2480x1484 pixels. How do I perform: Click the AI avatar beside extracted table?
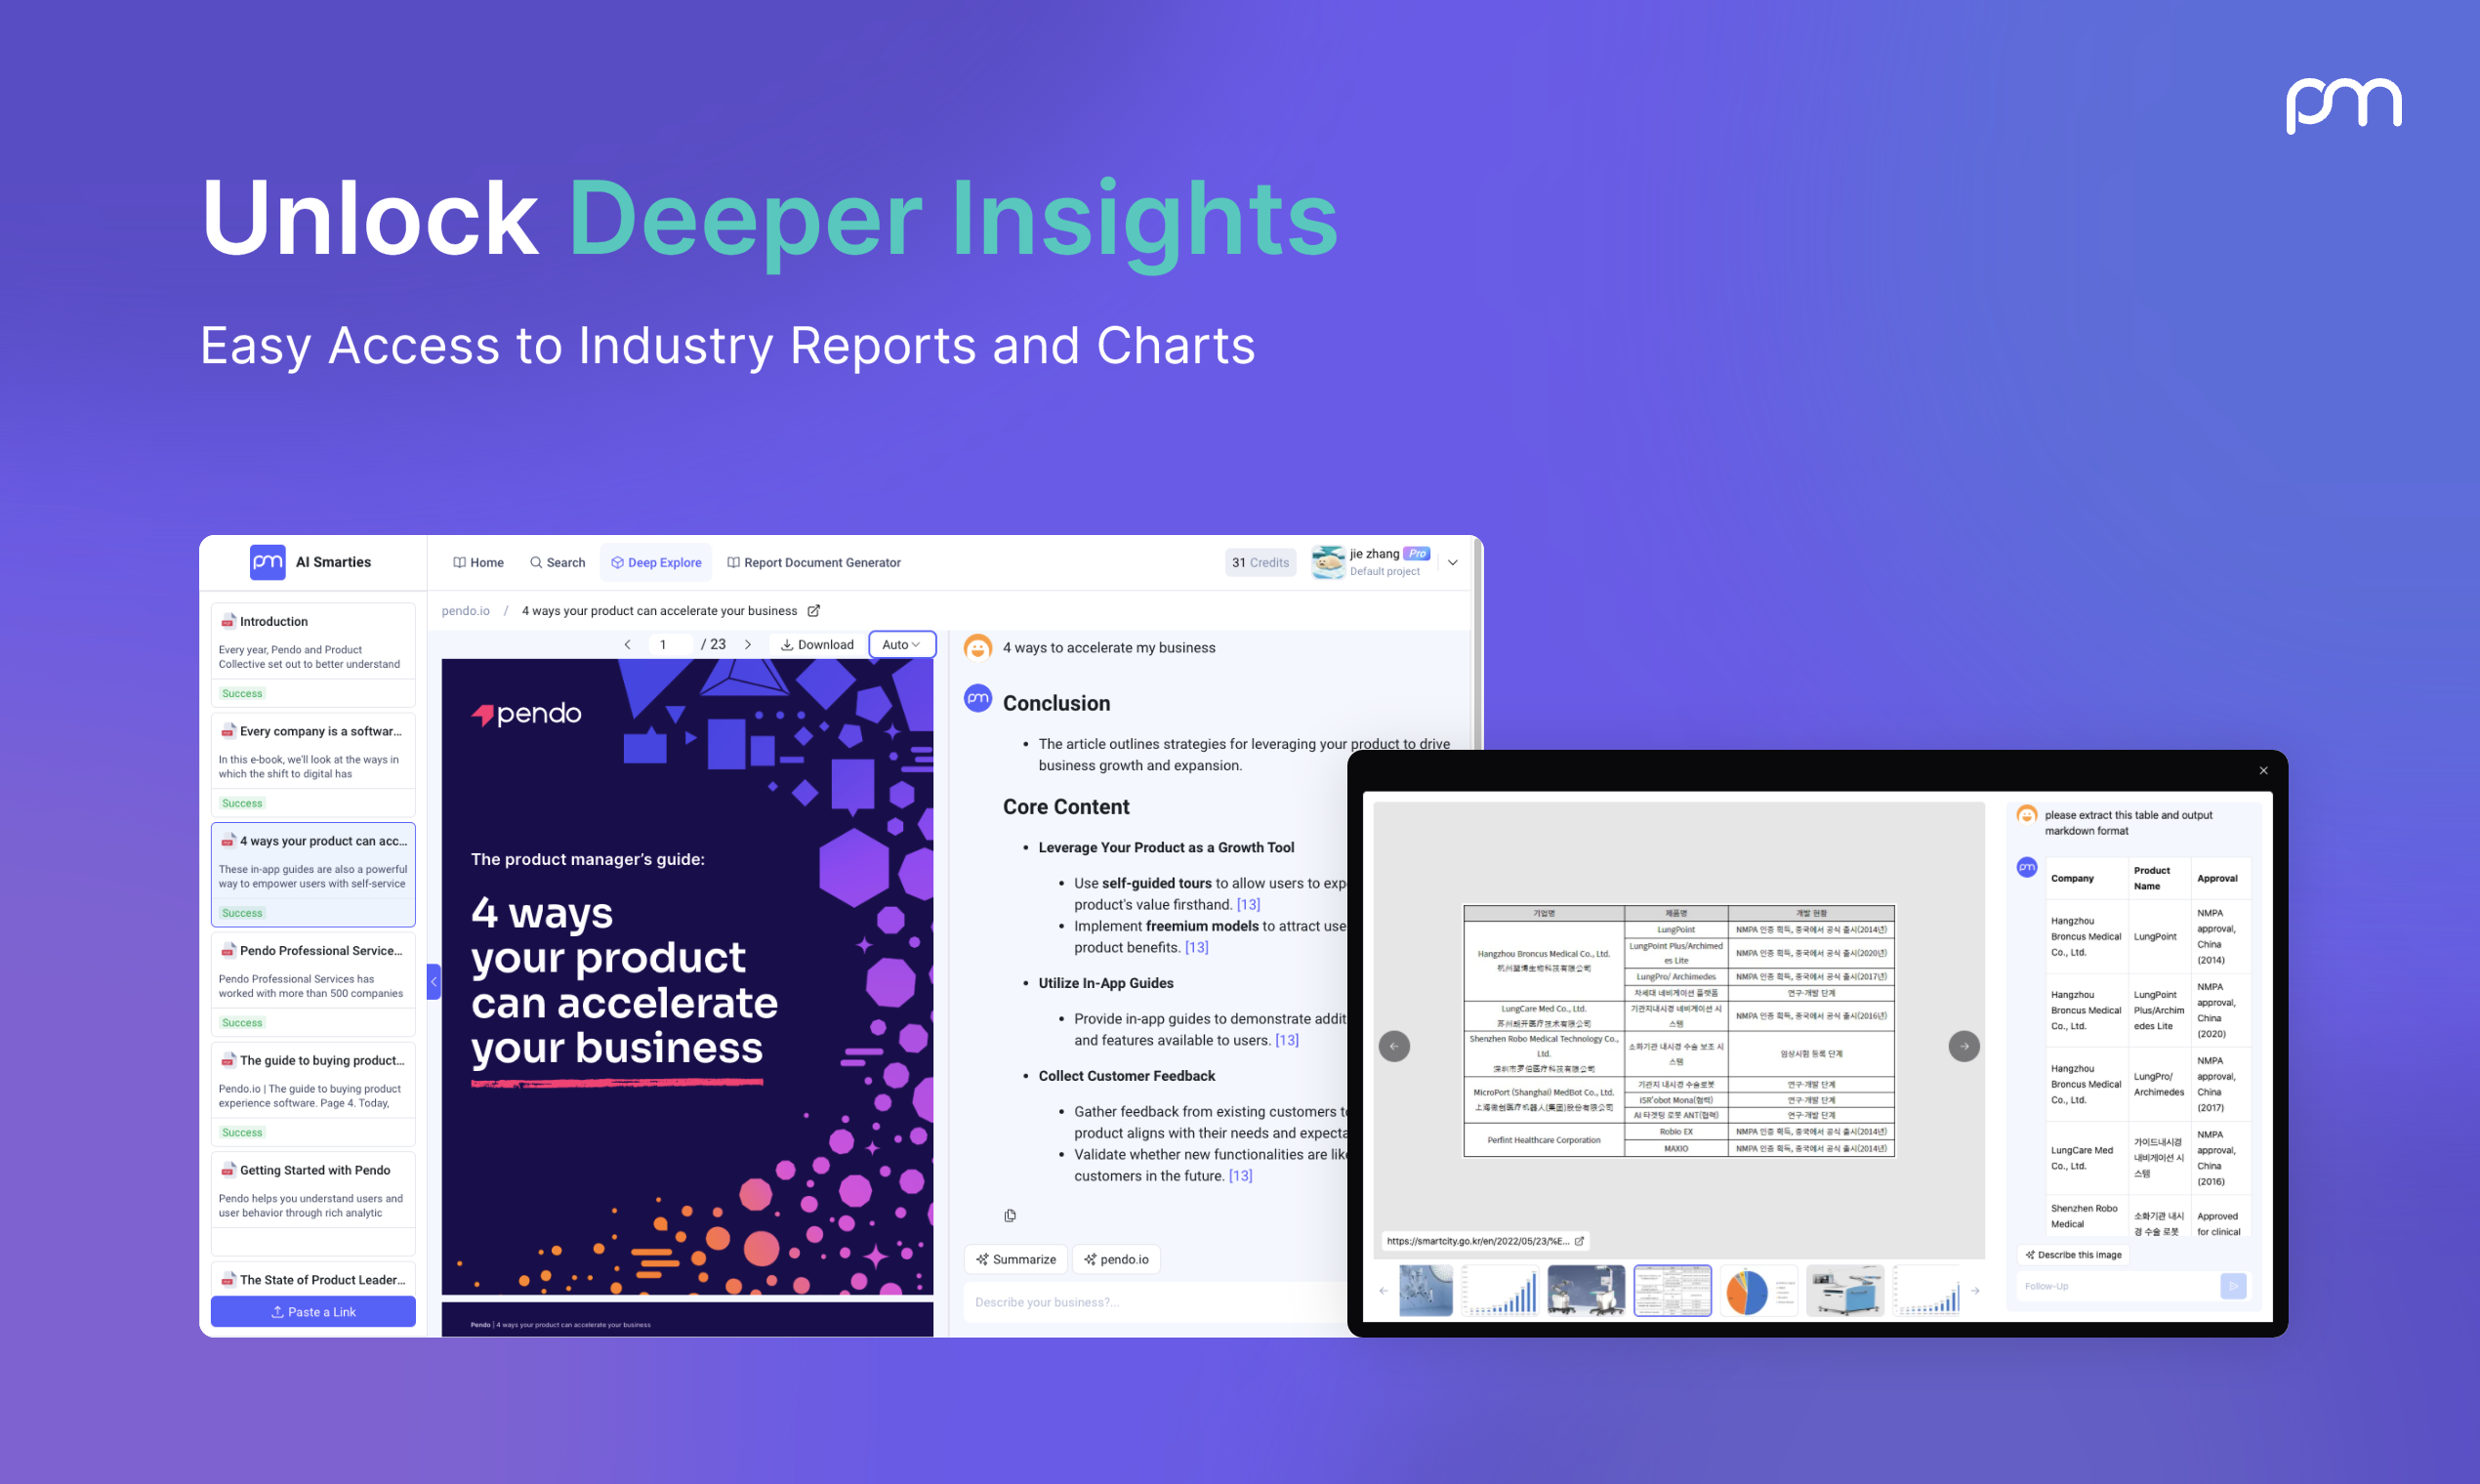[x=2027, y=867]
